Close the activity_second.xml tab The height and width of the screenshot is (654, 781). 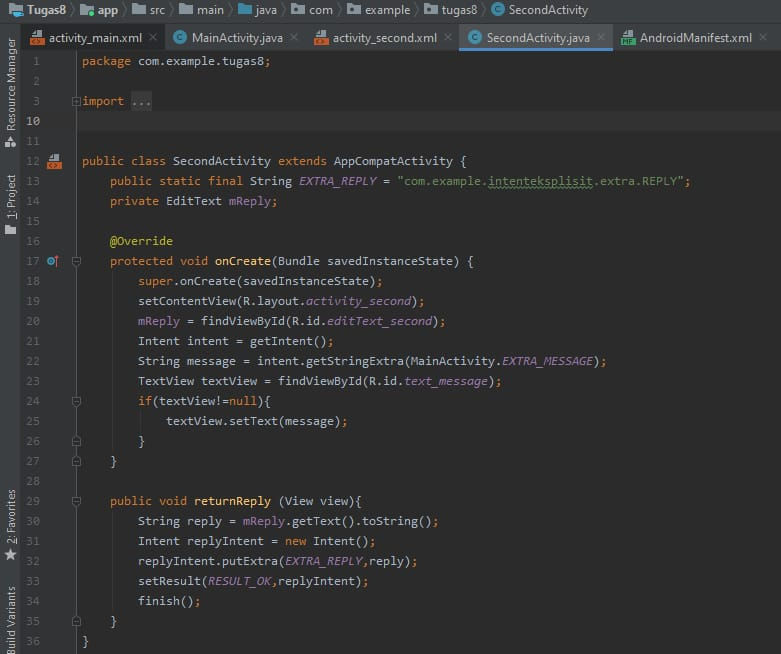[x=448, y=37]
